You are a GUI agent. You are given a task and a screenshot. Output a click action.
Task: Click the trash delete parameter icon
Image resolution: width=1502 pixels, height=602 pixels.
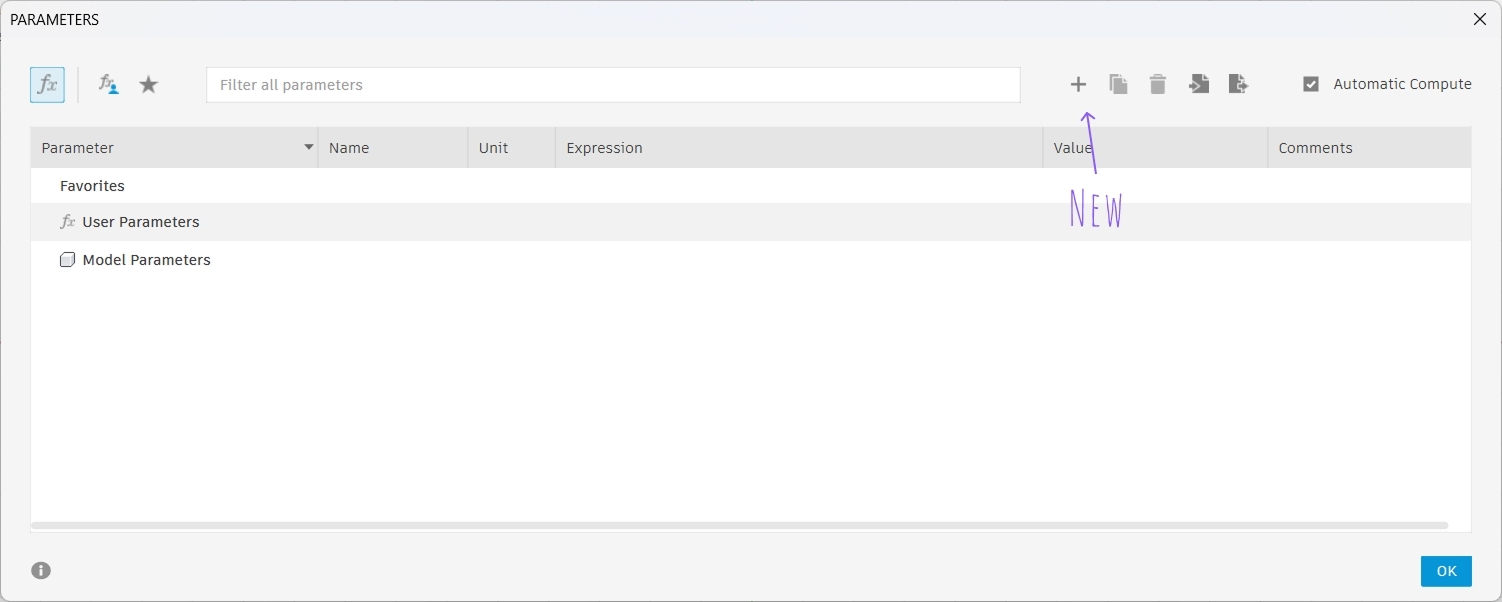1158,85
